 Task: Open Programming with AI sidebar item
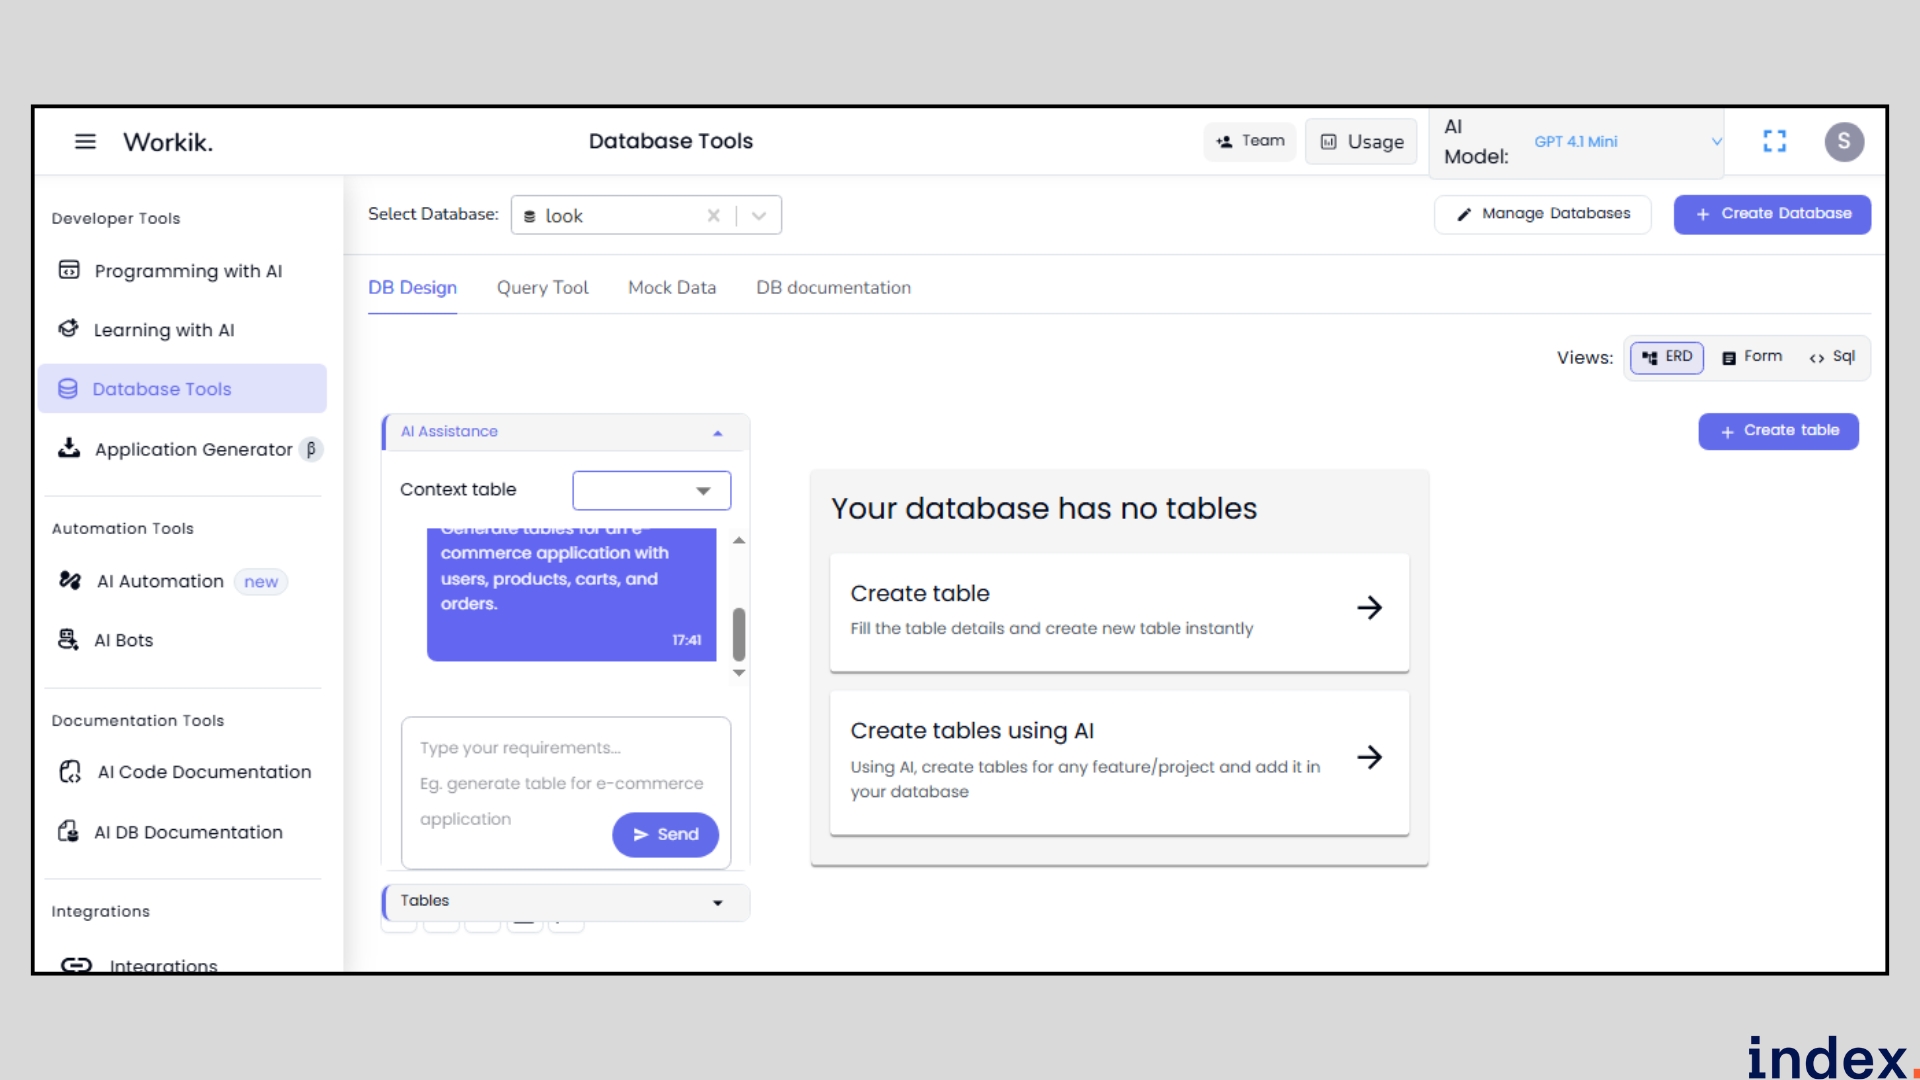click(187, 271)
